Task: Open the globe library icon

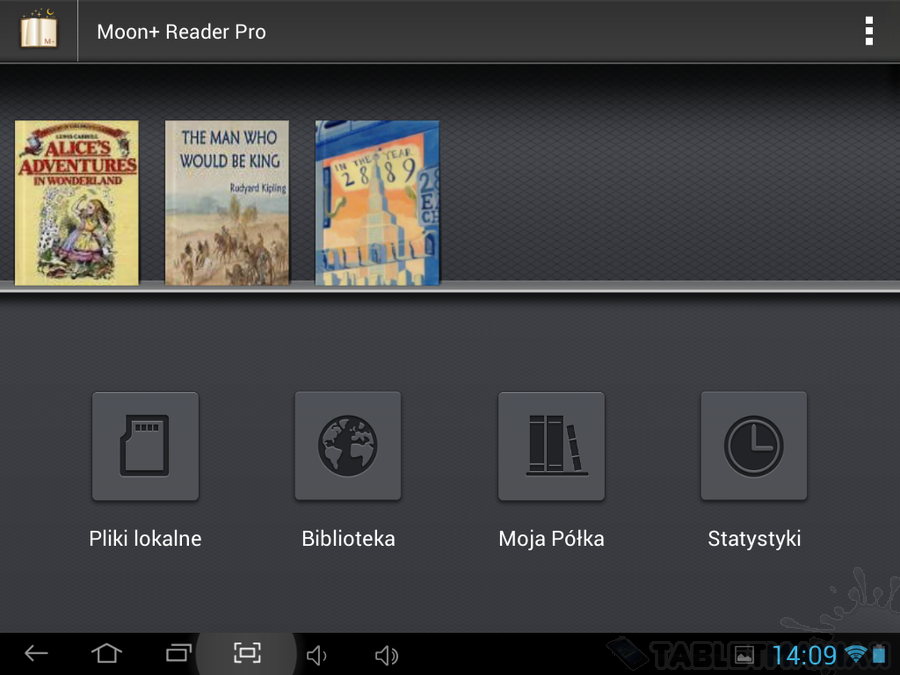Action: click(x=348, y=446)
